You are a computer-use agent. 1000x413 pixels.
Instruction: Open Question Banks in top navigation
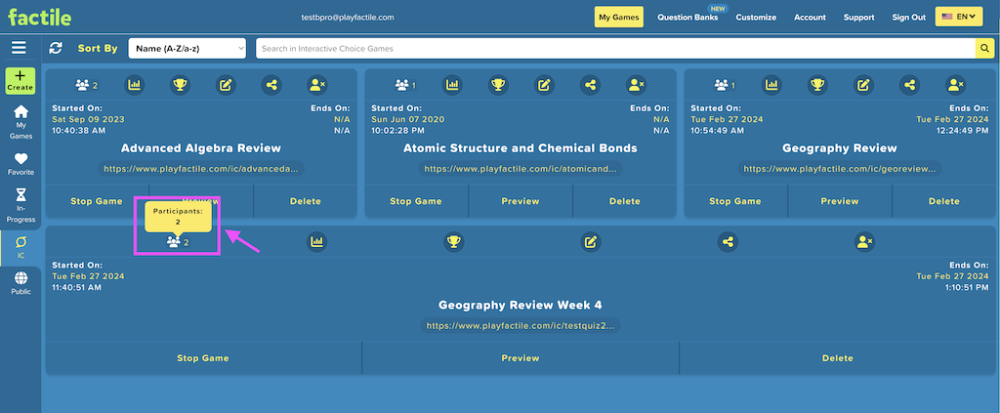tap(688, 17)
